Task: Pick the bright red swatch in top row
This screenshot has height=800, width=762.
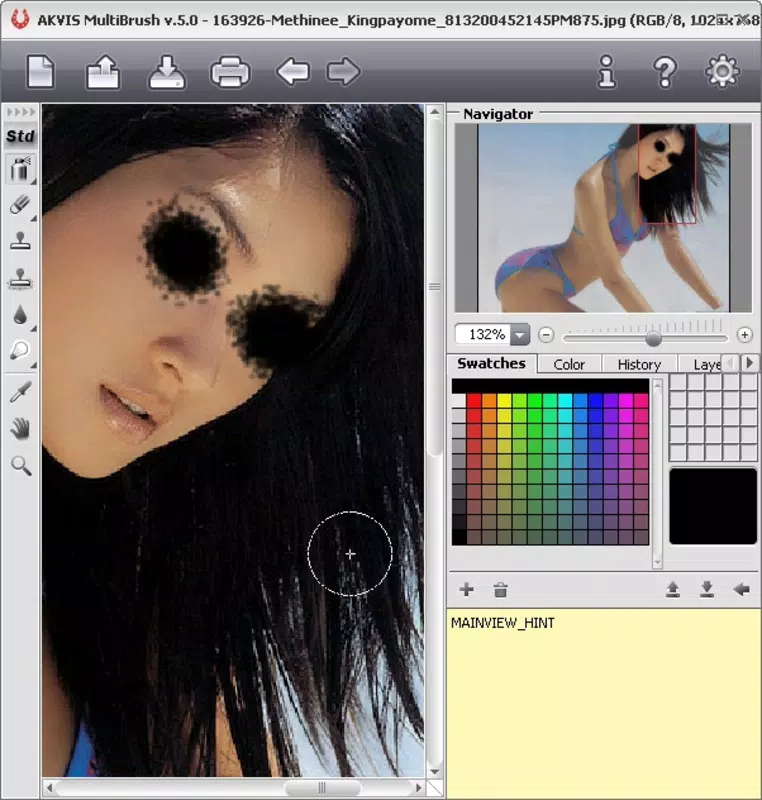Action: pyautogui.click(x=474, y=401)
